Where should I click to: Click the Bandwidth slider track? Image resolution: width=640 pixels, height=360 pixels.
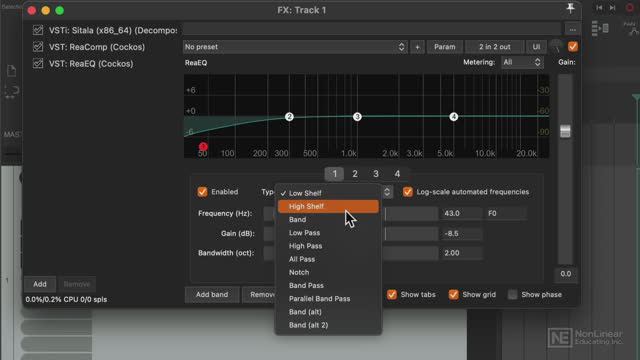pos(410,253)
